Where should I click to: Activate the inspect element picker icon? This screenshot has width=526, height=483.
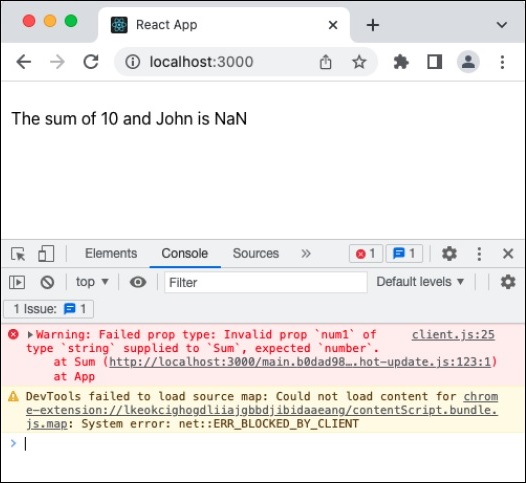pos(18,254)
